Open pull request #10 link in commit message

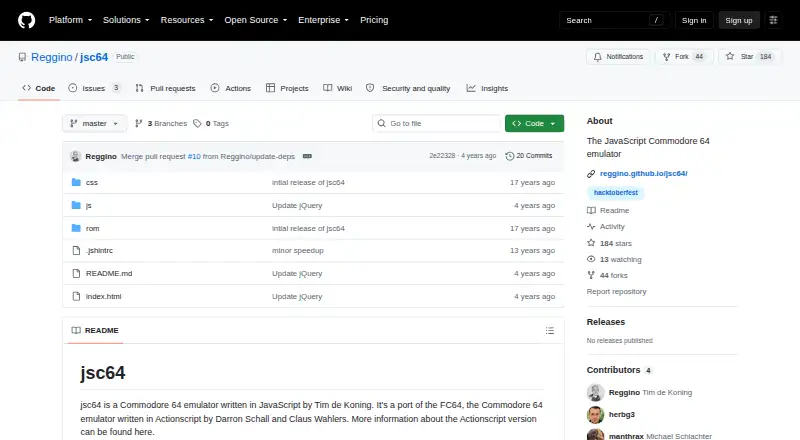coord(194,157)
